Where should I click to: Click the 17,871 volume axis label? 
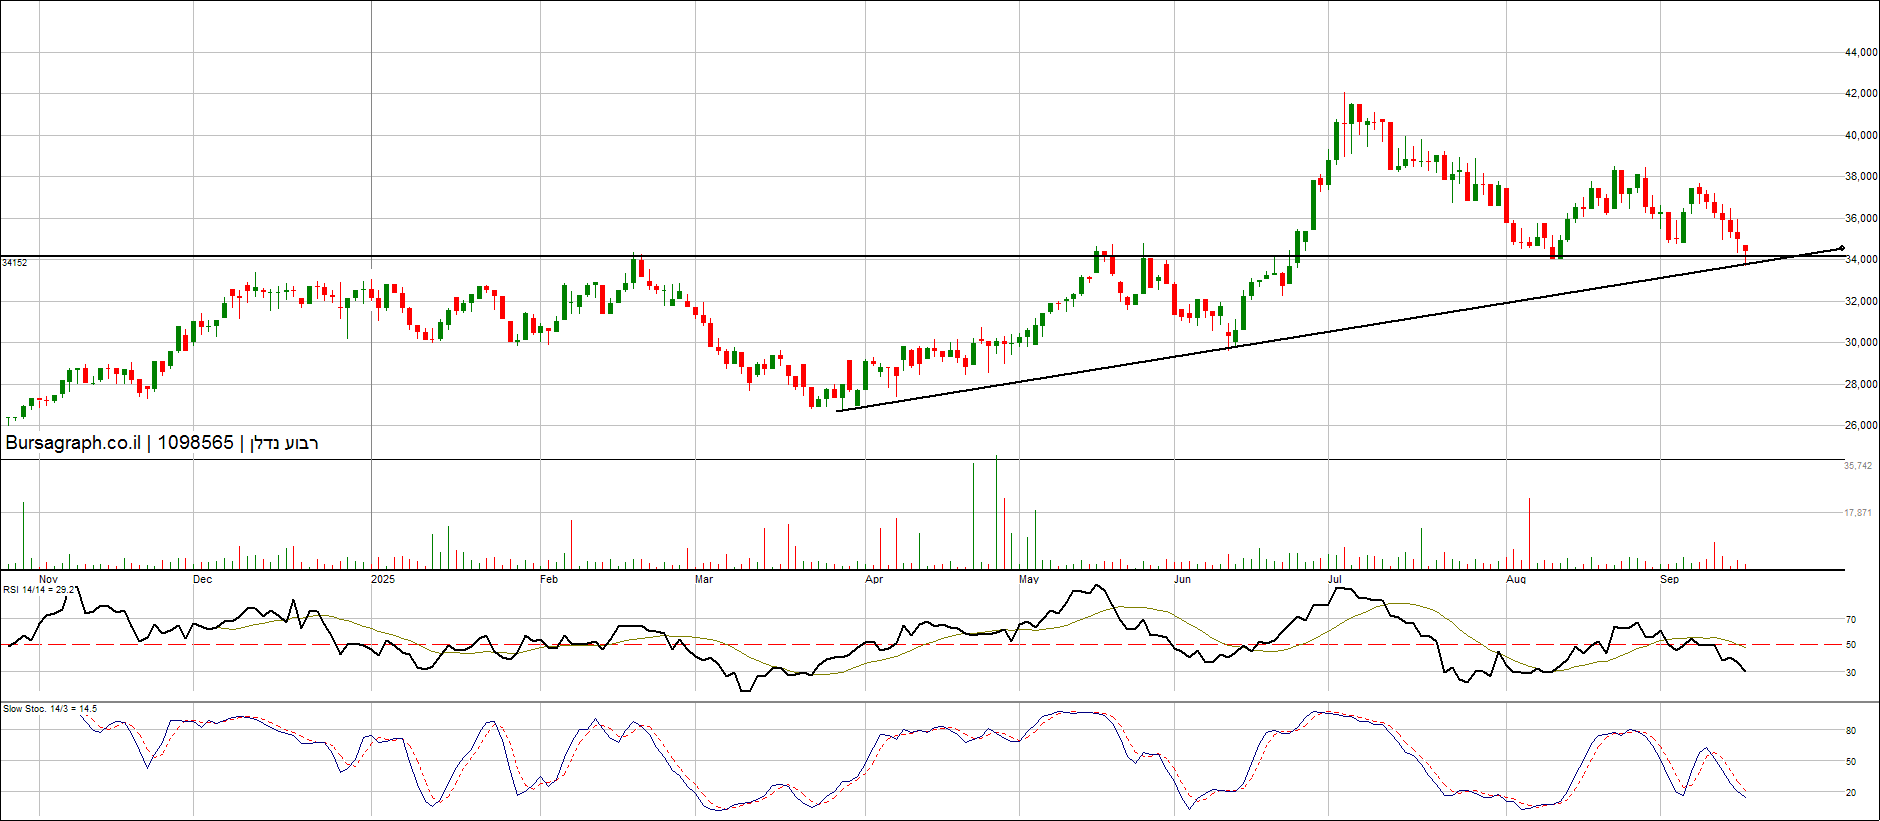pos(1858,513)
